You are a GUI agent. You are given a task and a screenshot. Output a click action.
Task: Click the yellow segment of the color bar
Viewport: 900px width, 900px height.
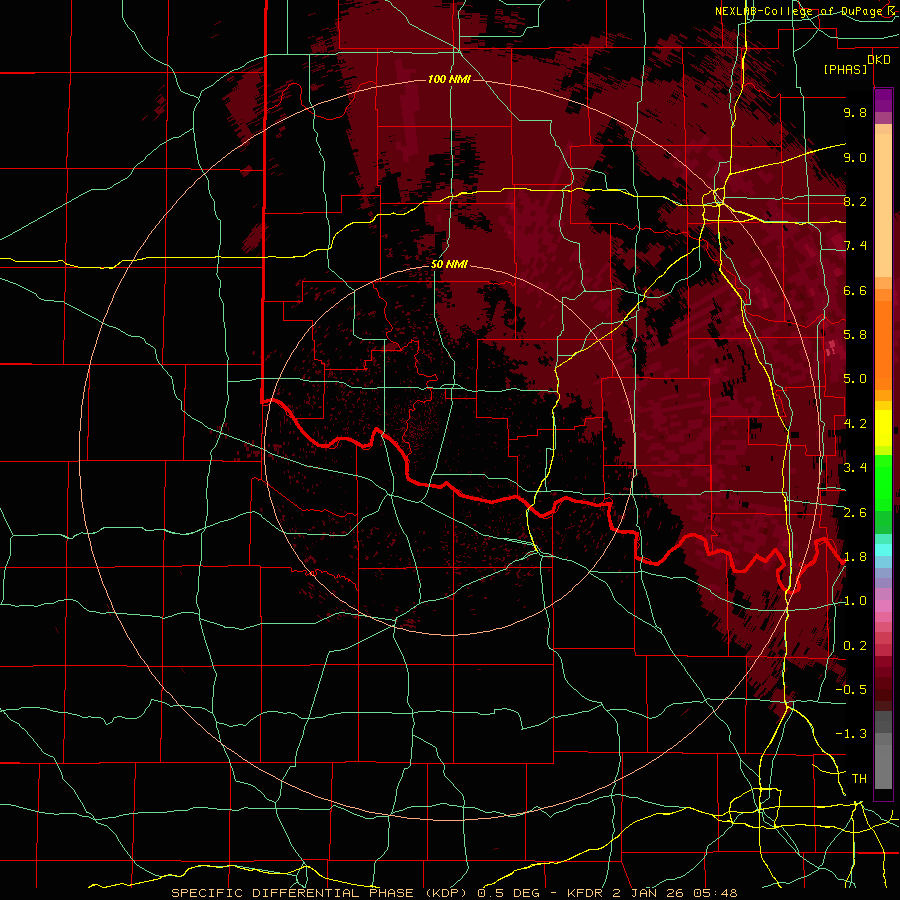(x=883, y=428)
